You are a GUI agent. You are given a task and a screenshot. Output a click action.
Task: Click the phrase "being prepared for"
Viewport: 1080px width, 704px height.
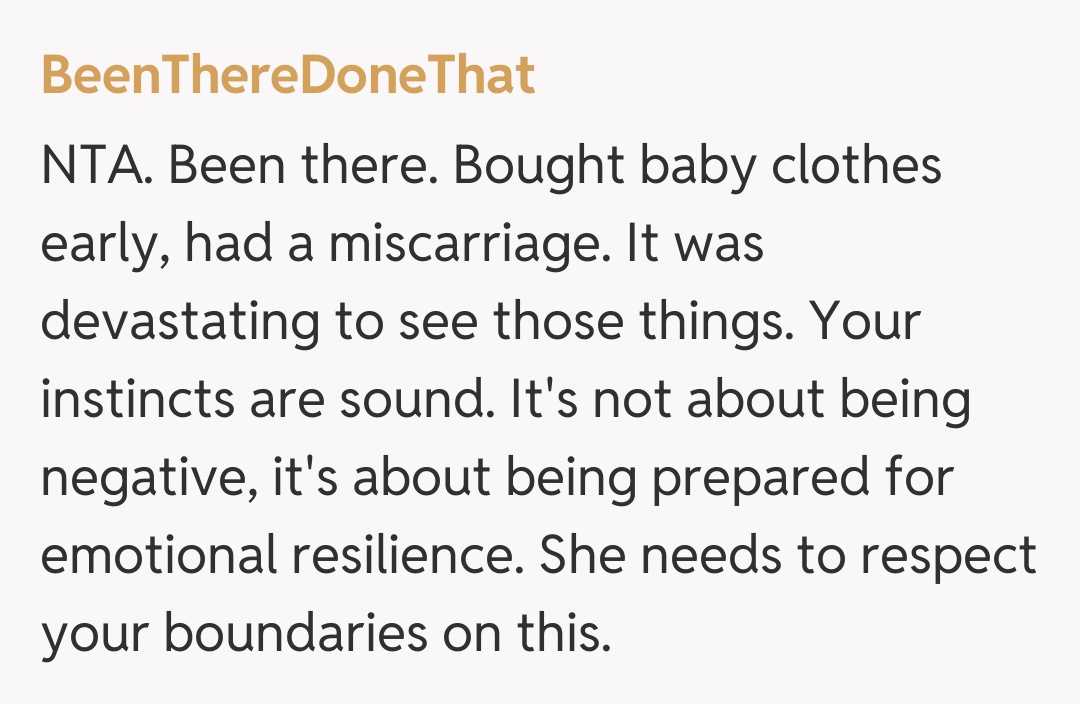[x=729, y=479]
